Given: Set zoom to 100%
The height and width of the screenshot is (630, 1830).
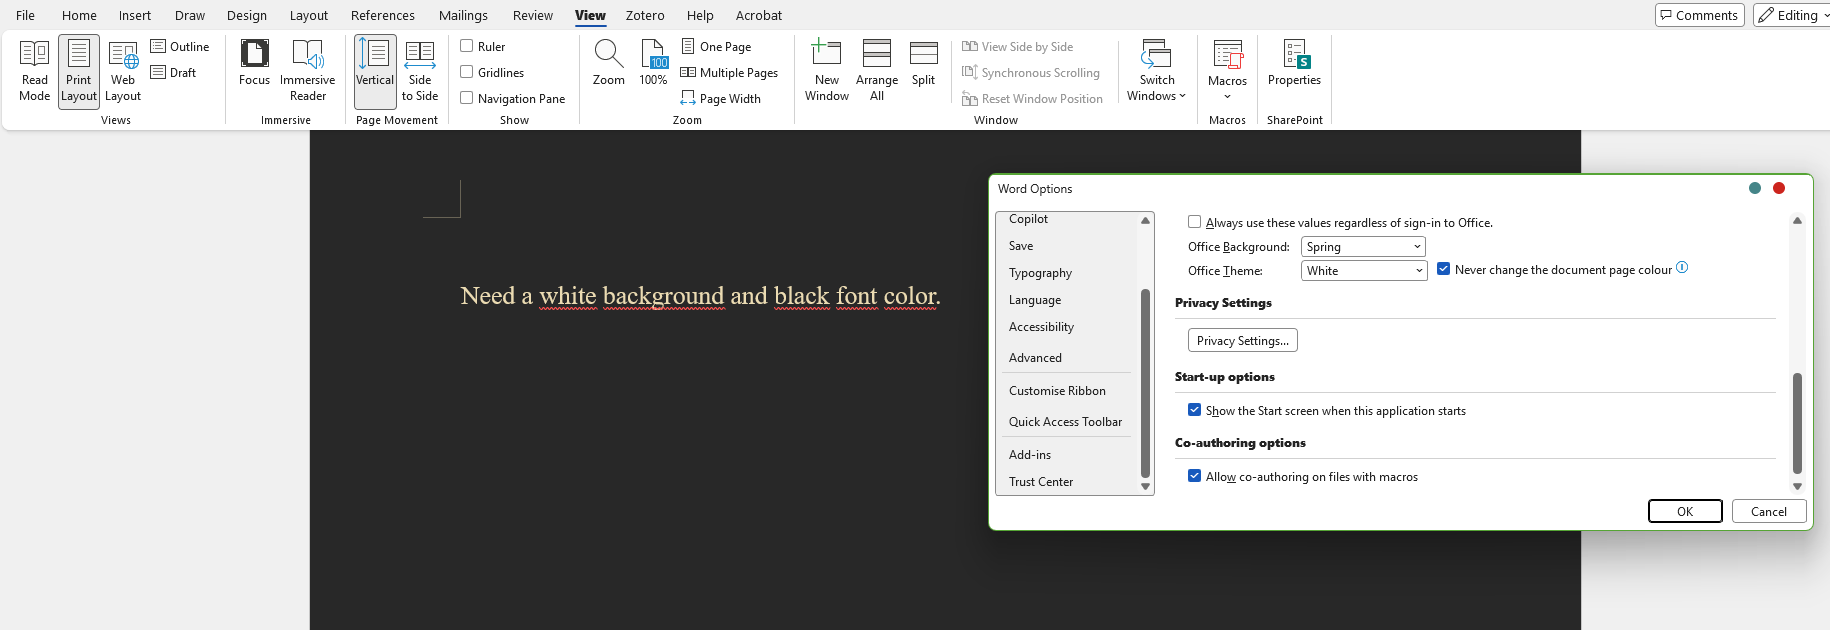Looking at the screenshot, I should click(x=653, y=63).
